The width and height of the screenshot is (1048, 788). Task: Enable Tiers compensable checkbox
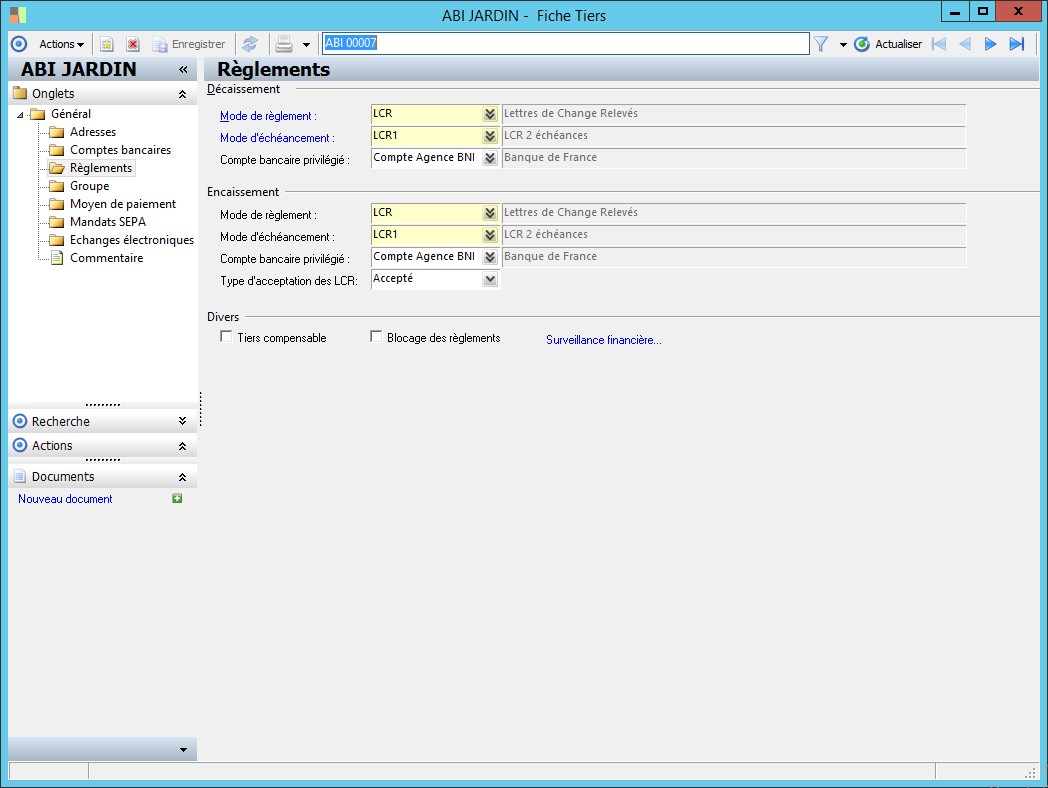(x=226, y=337)
